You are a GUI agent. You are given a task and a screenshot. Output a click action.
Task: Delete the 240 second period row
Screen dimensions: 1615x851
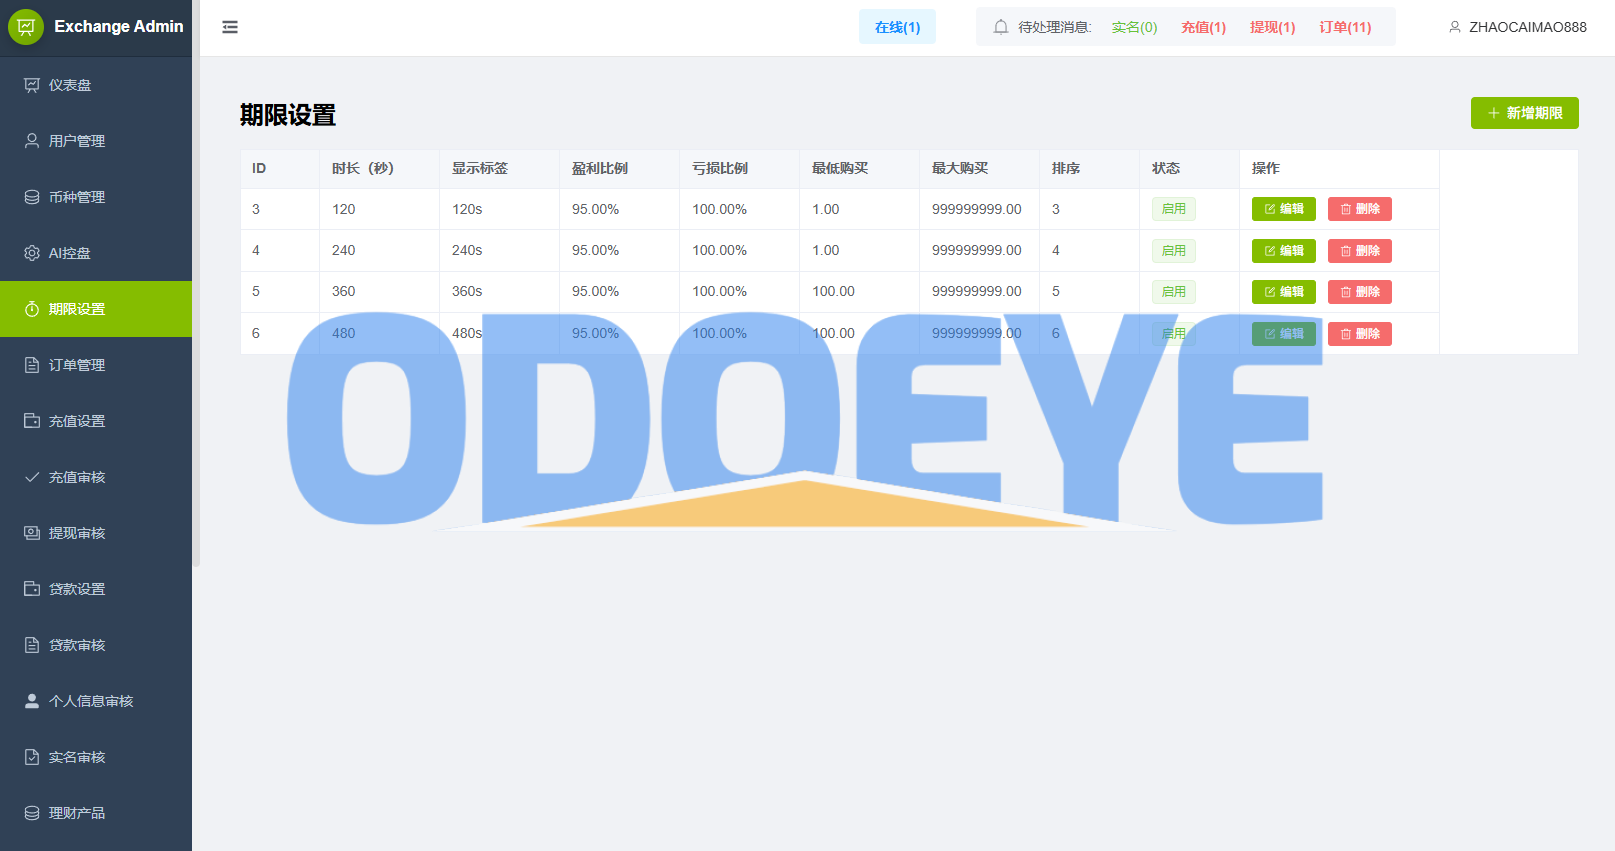[1359, 251]
